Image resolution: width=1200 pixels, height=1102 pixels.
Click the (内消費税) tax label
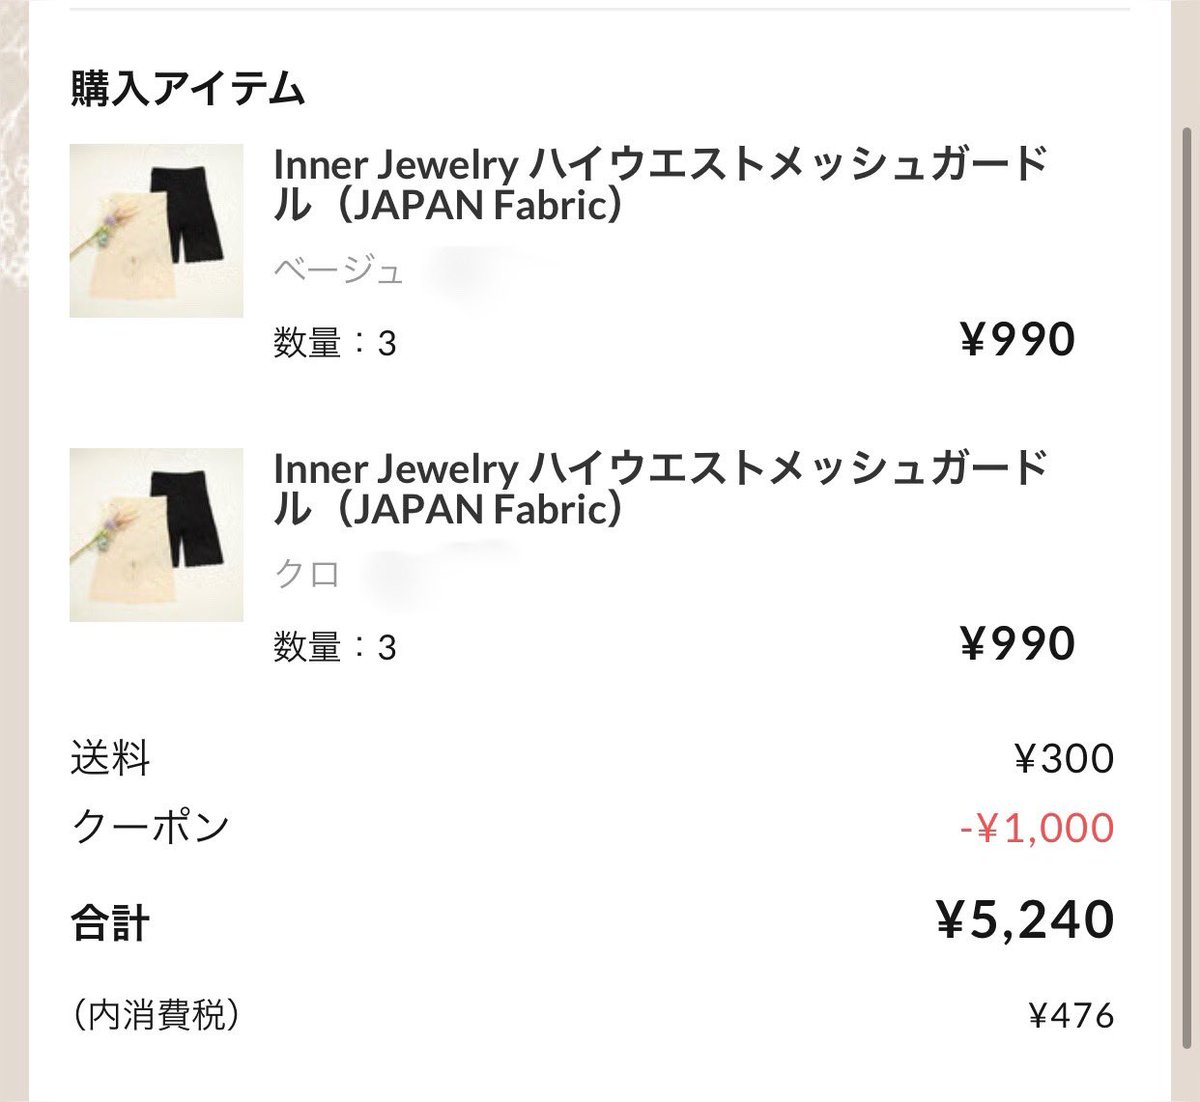click(x=156, y=1016)
